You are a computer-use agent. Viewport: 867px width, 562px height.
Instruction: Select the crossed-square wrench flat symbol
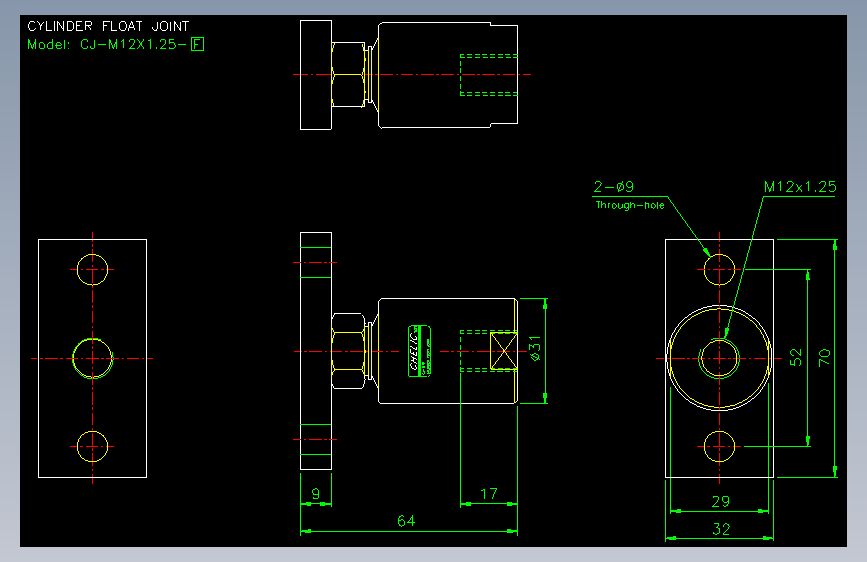(504, 351)
